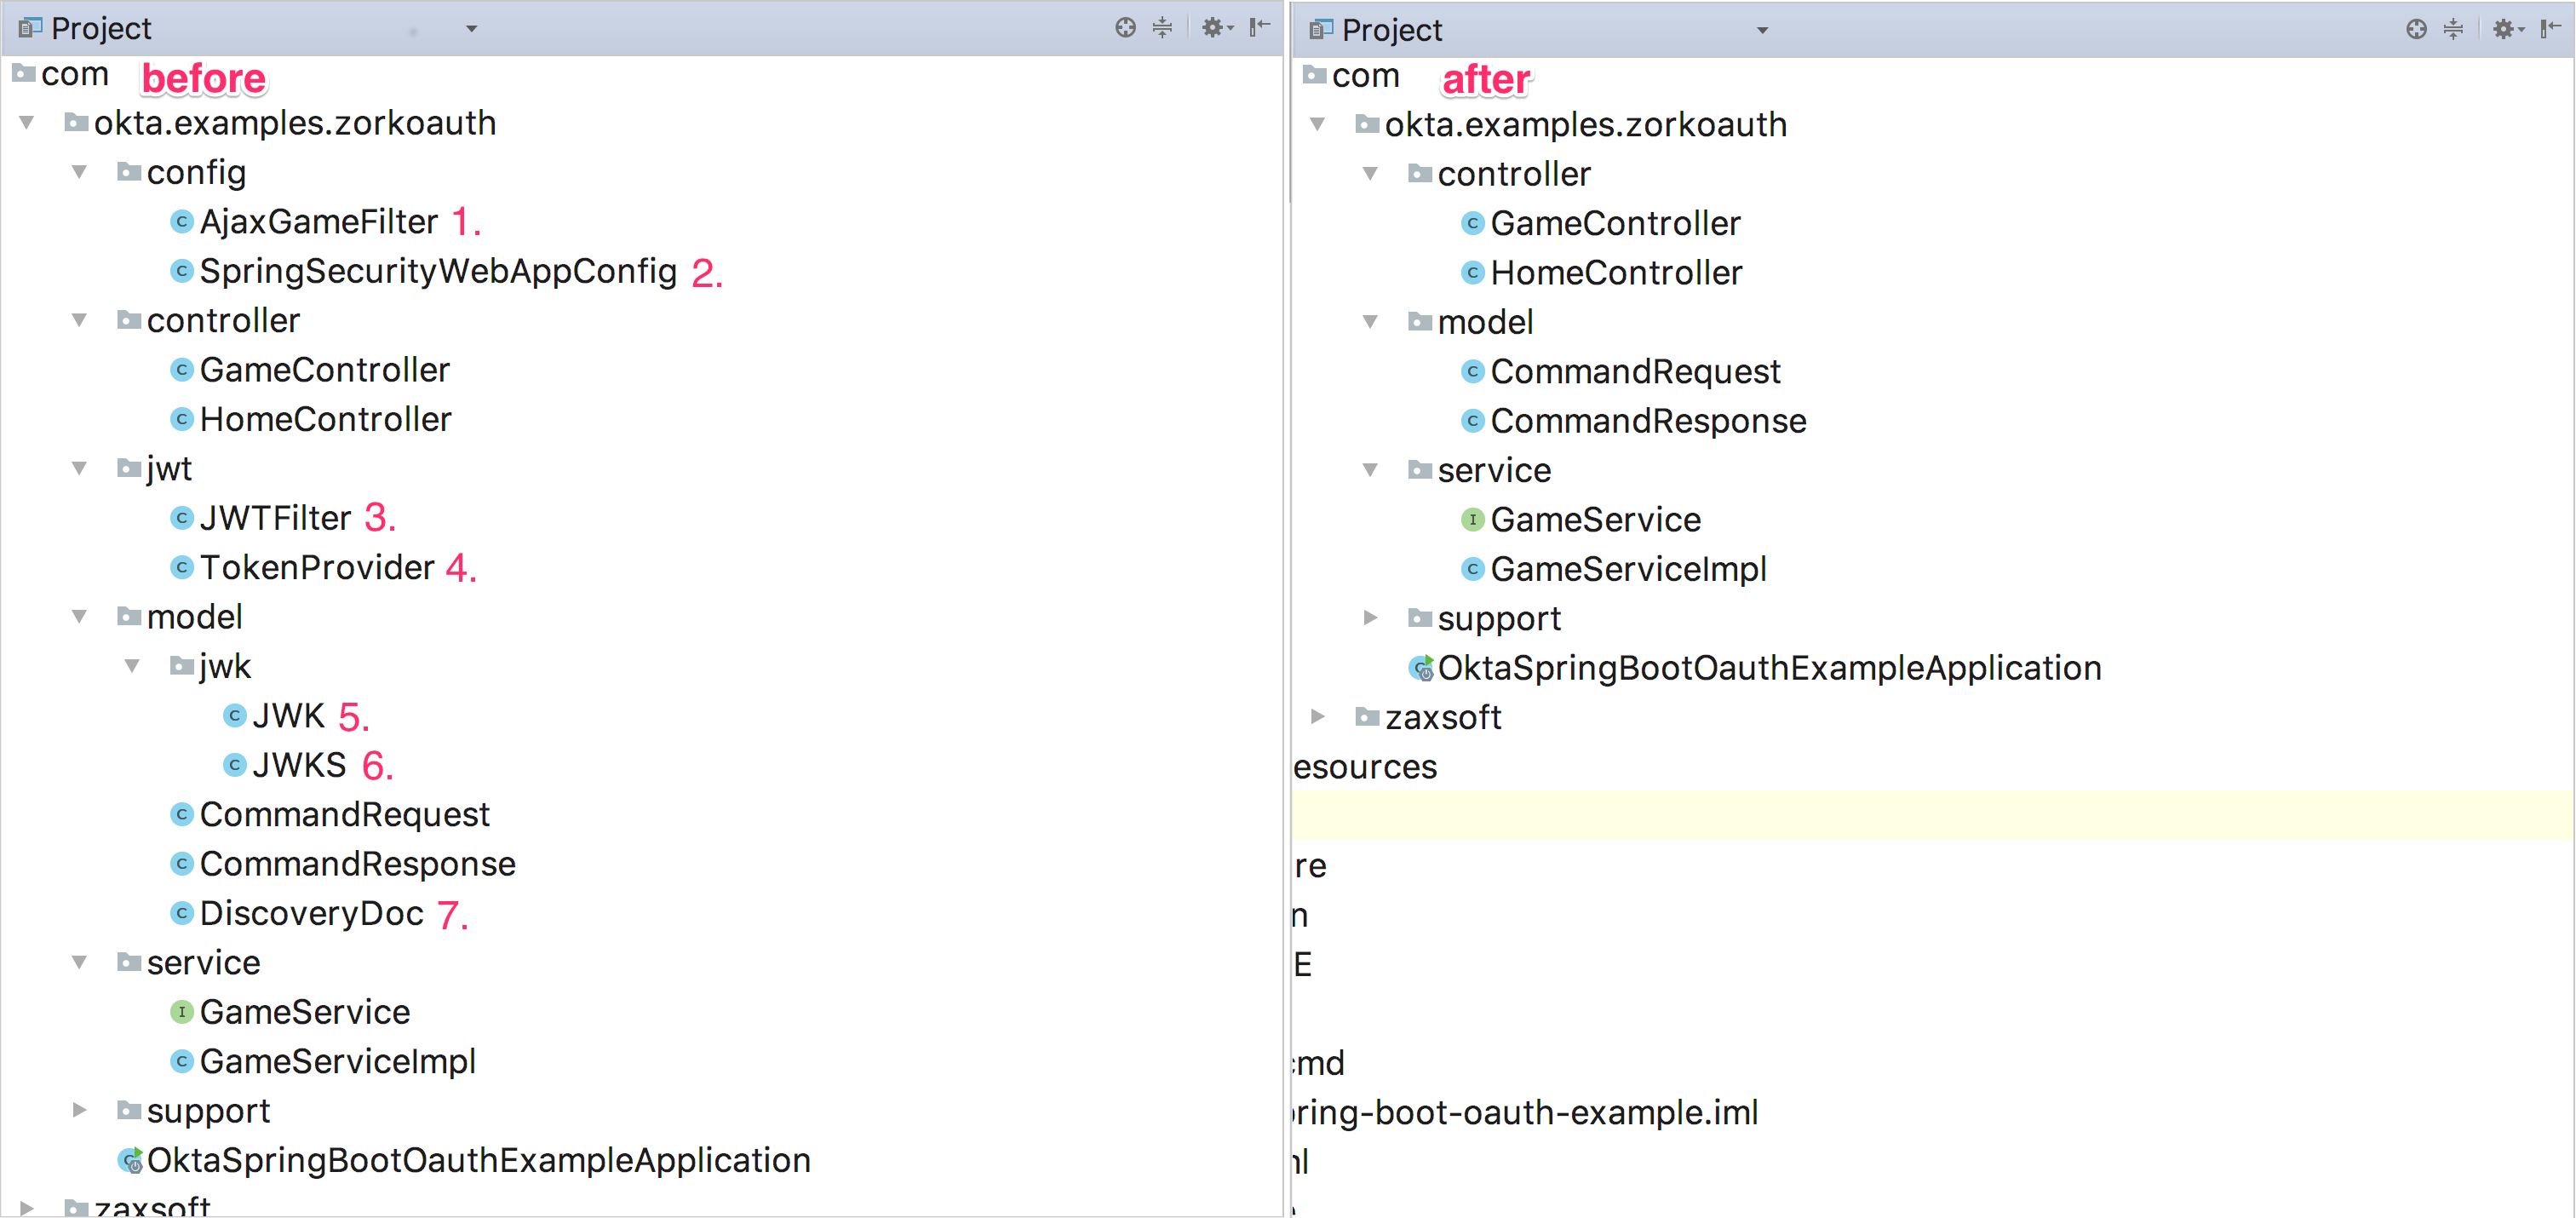Select SpringSecurityWebAppConfig class in config
Screen dimensions: 2576x1218
437,271
